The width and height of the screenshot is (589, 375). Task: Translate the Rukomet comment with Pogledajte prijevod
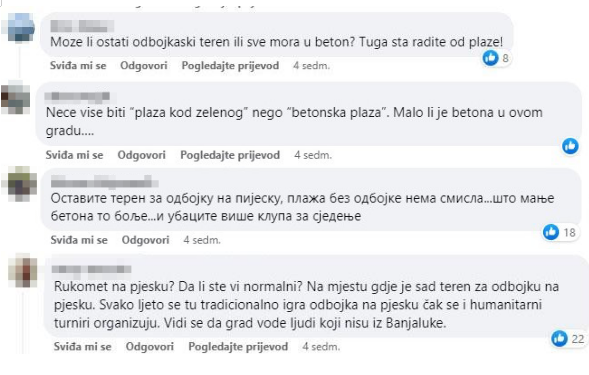pos(238,346)
